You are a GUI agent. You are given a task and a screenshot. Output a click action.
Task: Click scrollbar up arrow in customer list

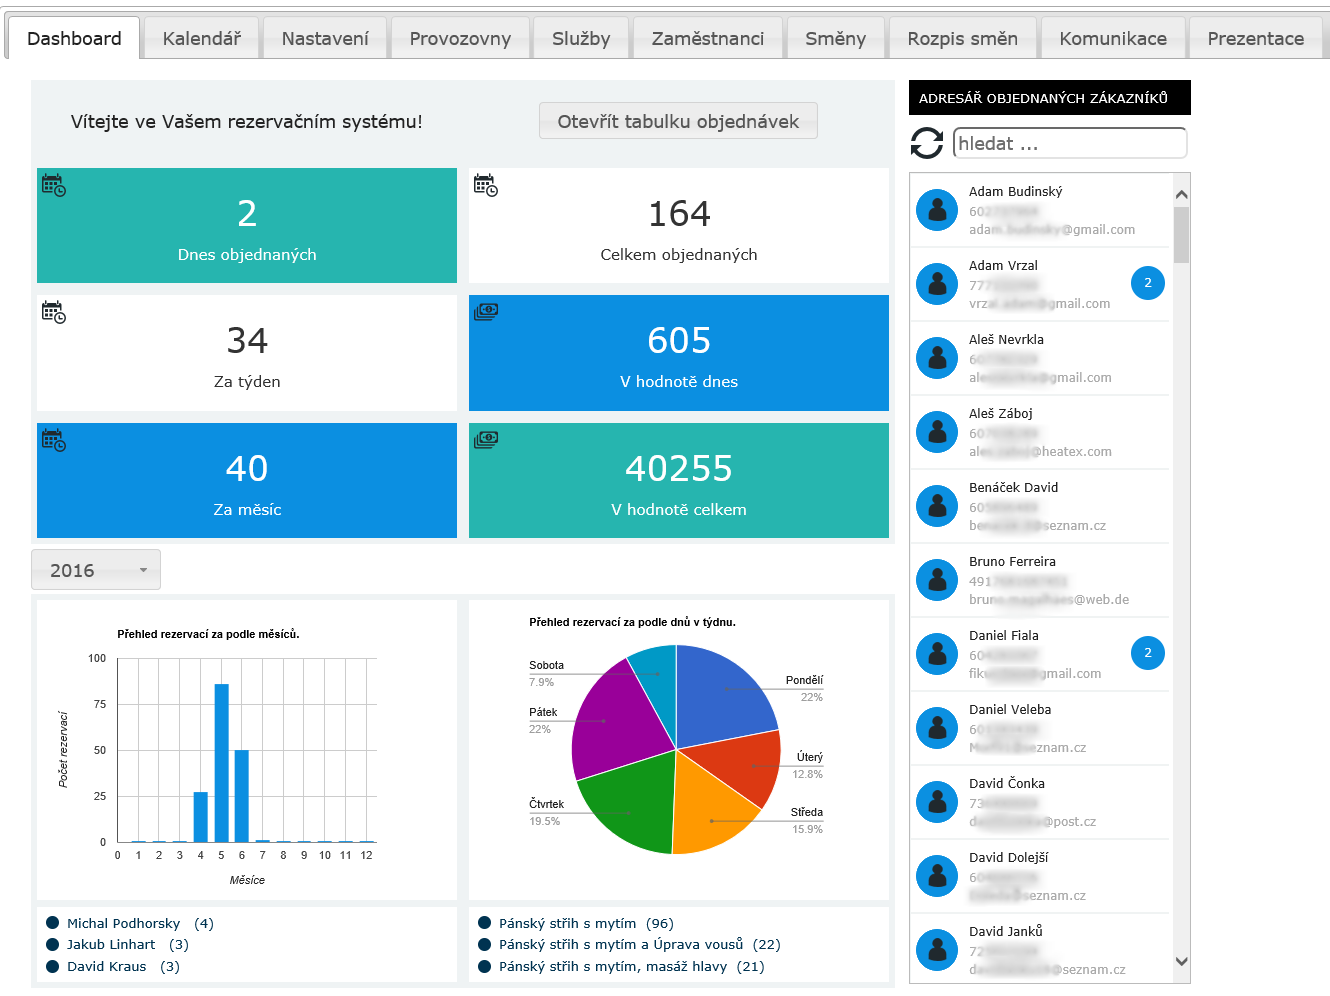(1181, 194)
